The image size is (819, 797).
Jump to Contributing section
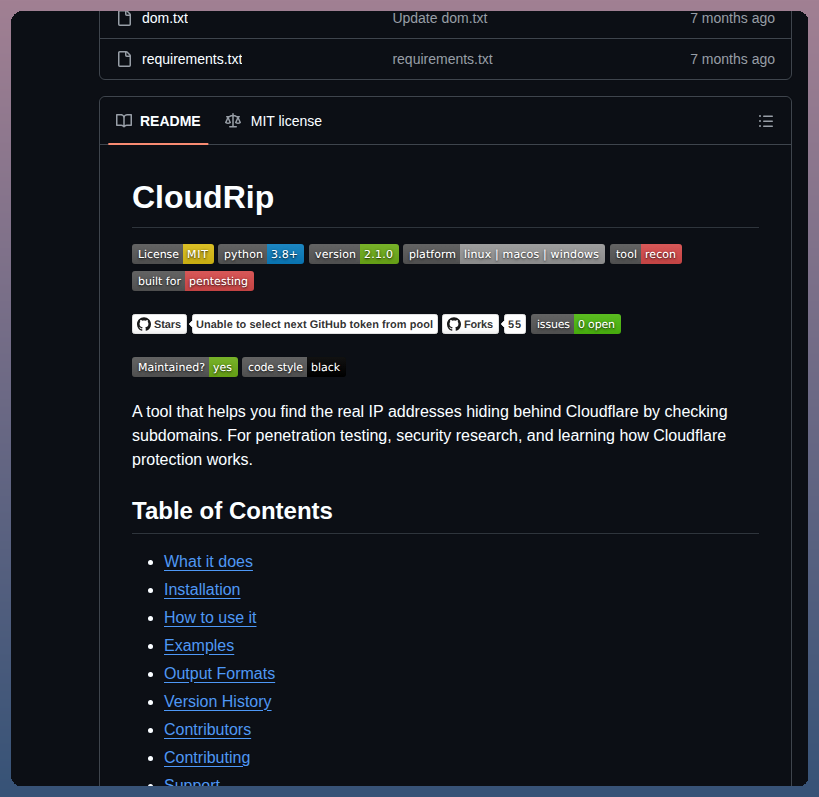[207, 758]
